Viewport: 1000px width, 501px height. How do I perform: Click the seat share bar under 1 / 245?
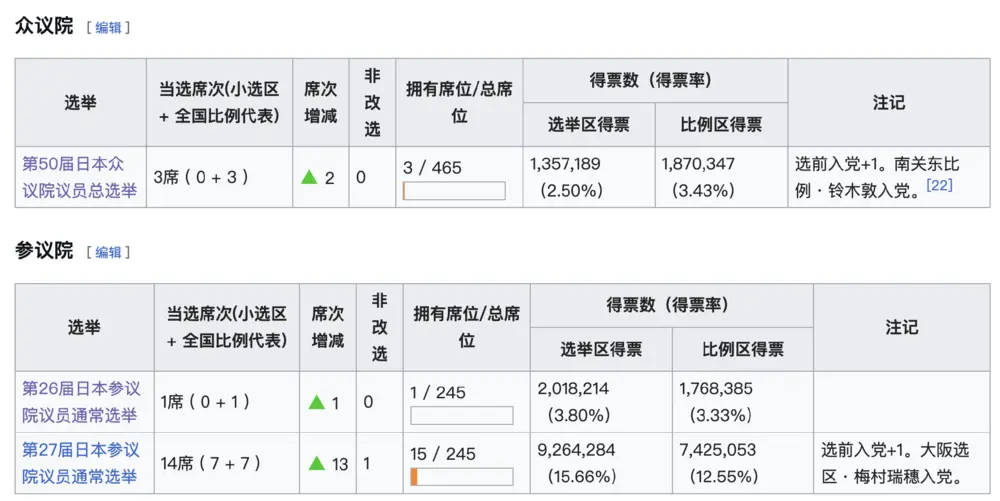tap(461, 415)
